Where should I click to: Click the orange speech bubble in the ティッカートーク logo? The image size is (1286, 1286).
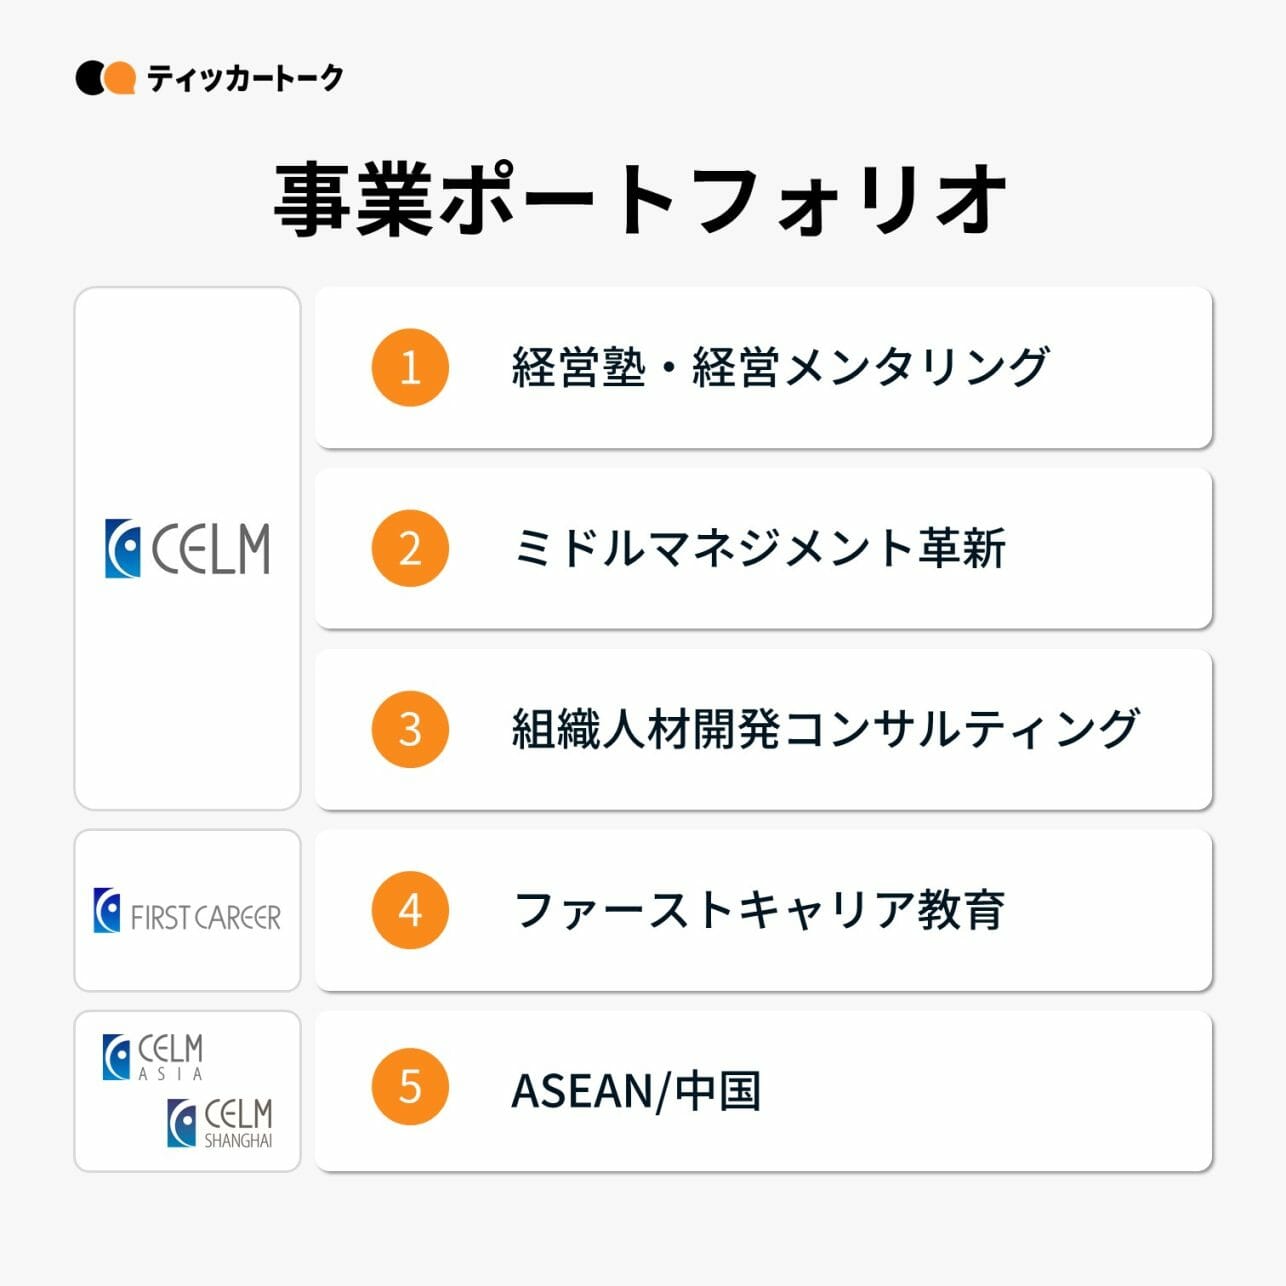tap(120, 77)
